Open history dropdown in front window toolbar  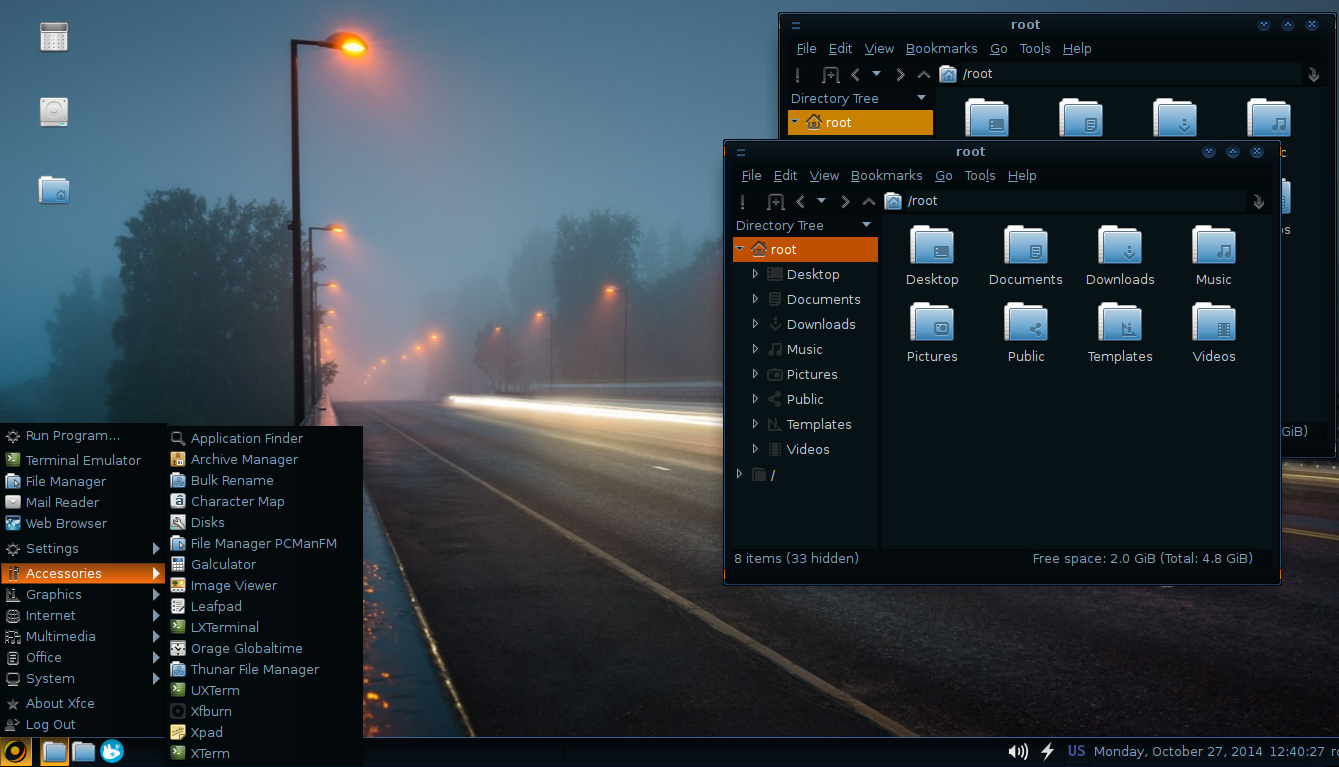click(x=822, y=201)
